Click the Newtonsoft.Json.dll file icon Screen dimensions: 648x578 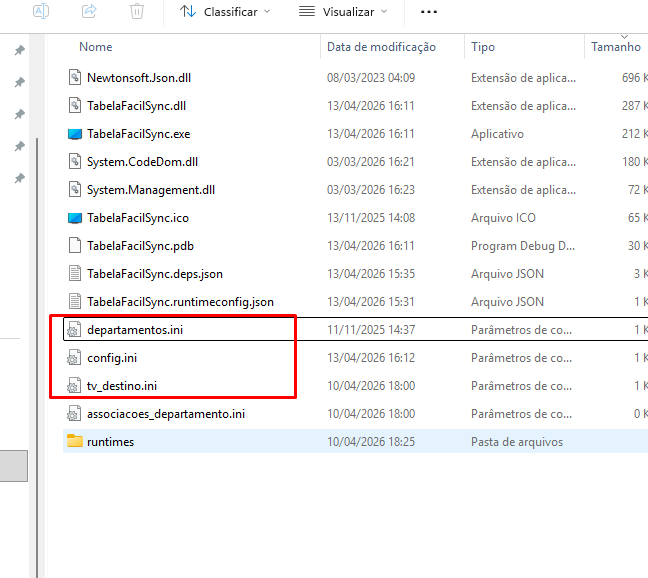tap(74, 78)
